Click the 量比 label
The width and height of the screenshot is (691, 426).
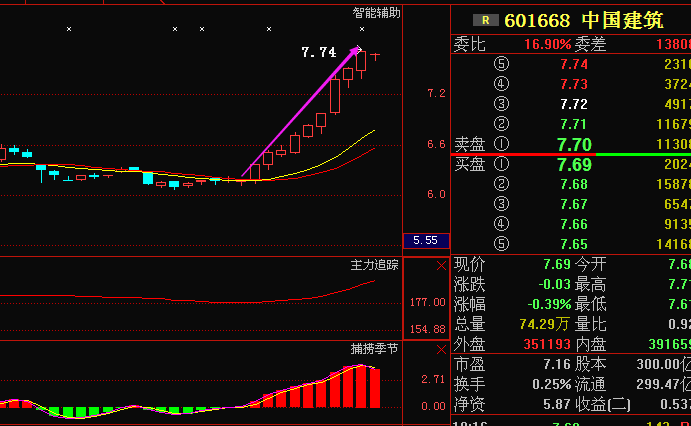590,324
